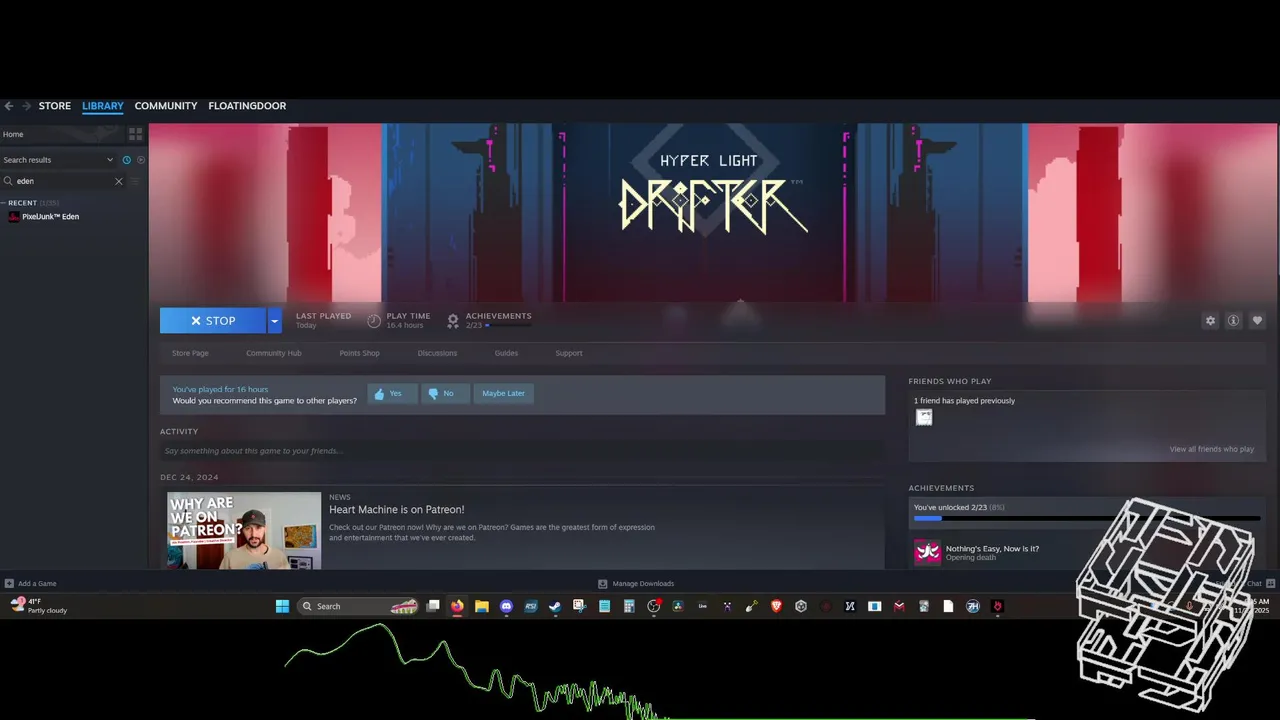Click the small achievements progress bar under header

click(508, 326)
